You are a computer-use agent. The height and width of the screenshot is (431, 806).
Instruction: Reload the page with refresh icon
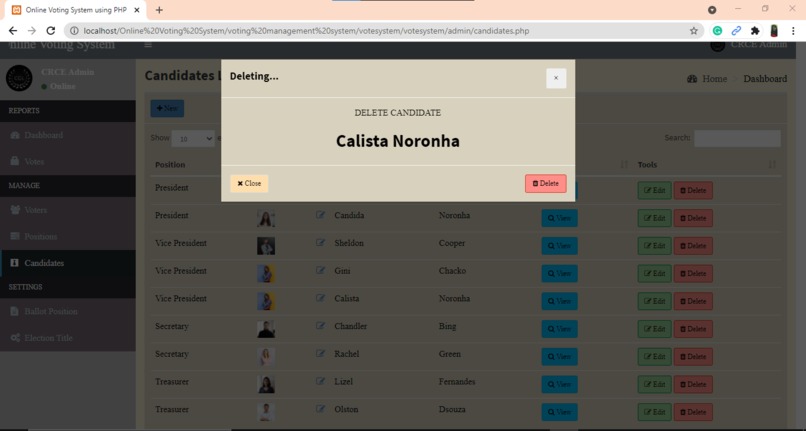click(x=50, y=31)
